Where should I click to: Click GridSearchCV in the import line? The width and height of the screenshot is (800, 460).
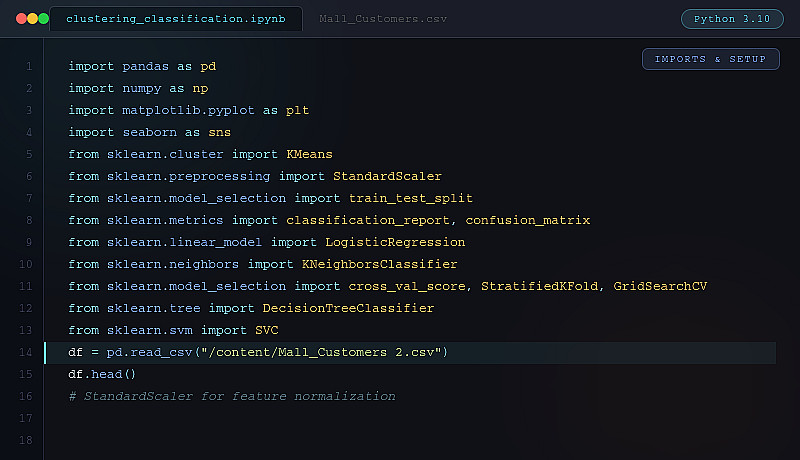coord(660,286)
